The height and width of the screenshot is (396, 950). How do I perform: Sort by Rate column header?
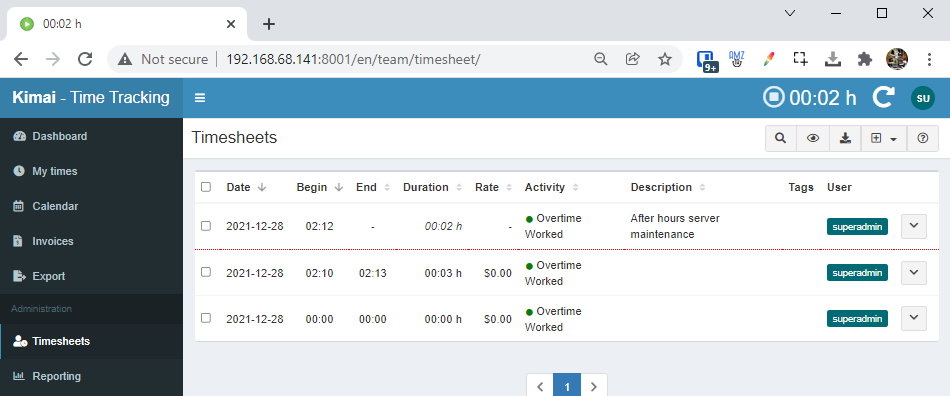(x=494, y=187)
